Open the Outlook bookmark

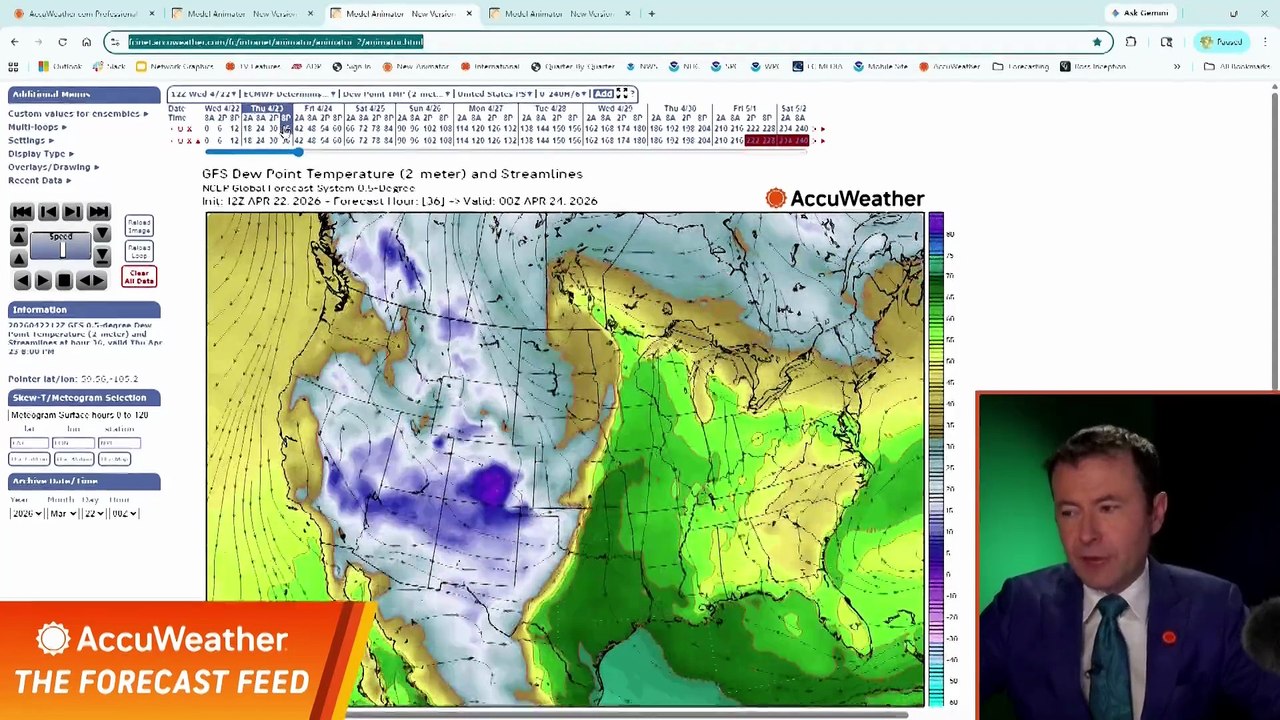tap(60, 67)
